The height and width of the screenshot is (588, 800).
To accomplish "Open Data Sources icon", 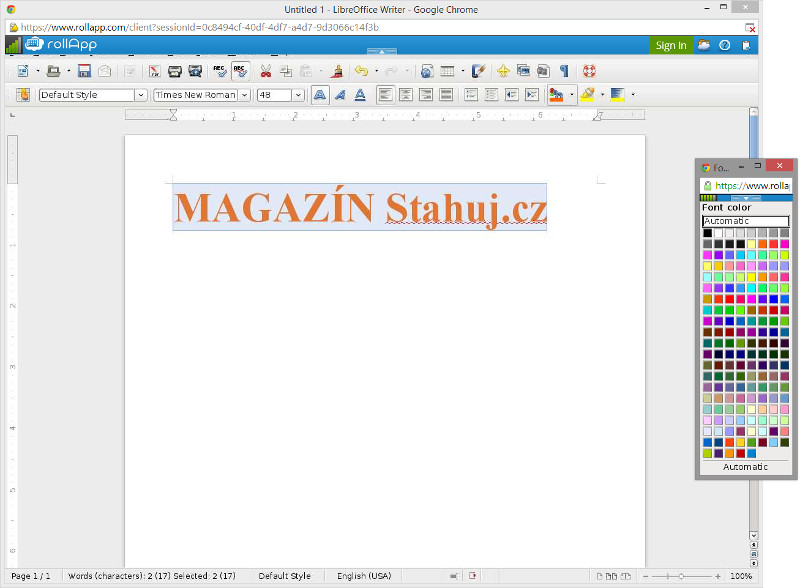I will tap(543, 71).
